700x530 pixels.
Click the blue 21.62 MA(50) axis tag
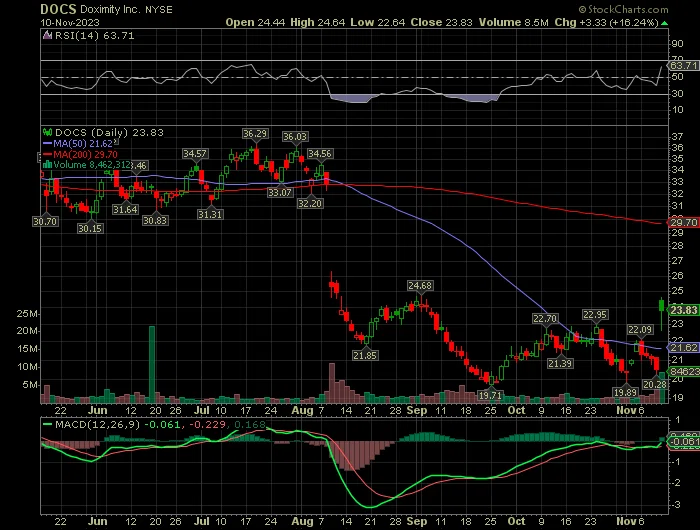point(683,347)
